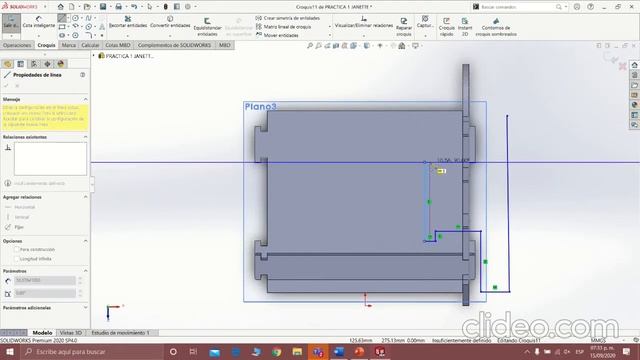
Task: Click the Undo icon
Action: point(134,7)
